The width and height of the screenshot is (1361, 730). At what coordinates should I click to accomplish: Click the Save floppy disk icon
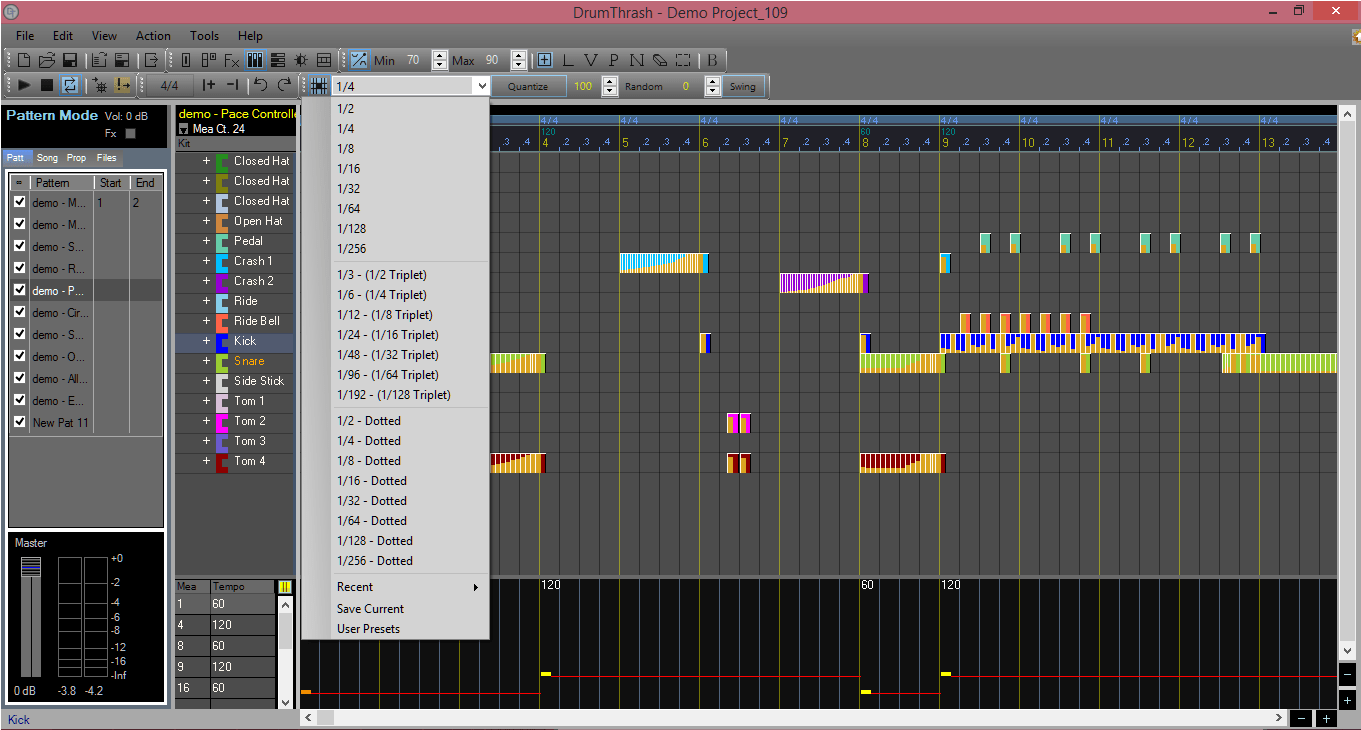[x=70, y=60]
